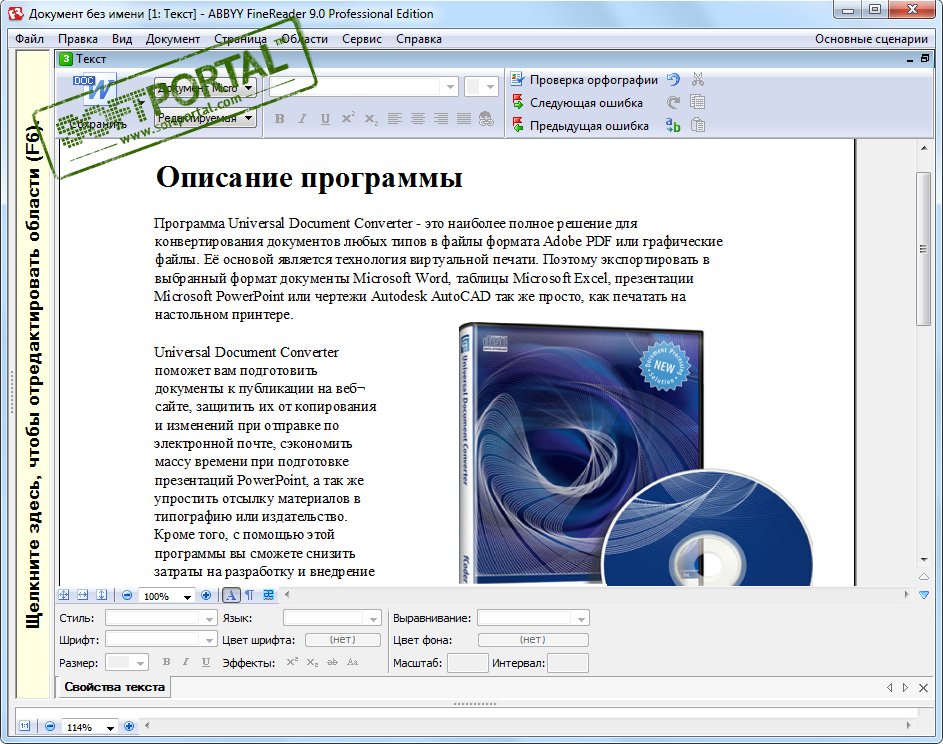Image resolution: width=943 pixels, height=744 pixels.
Task: Click the fit-to-width icon in text zoom bar
Action: (83, 595)
